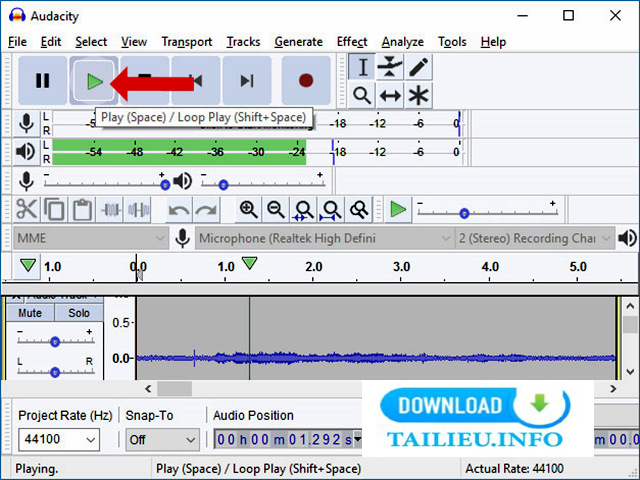
Task: Redo the last undone action
Action: [207, 210]
